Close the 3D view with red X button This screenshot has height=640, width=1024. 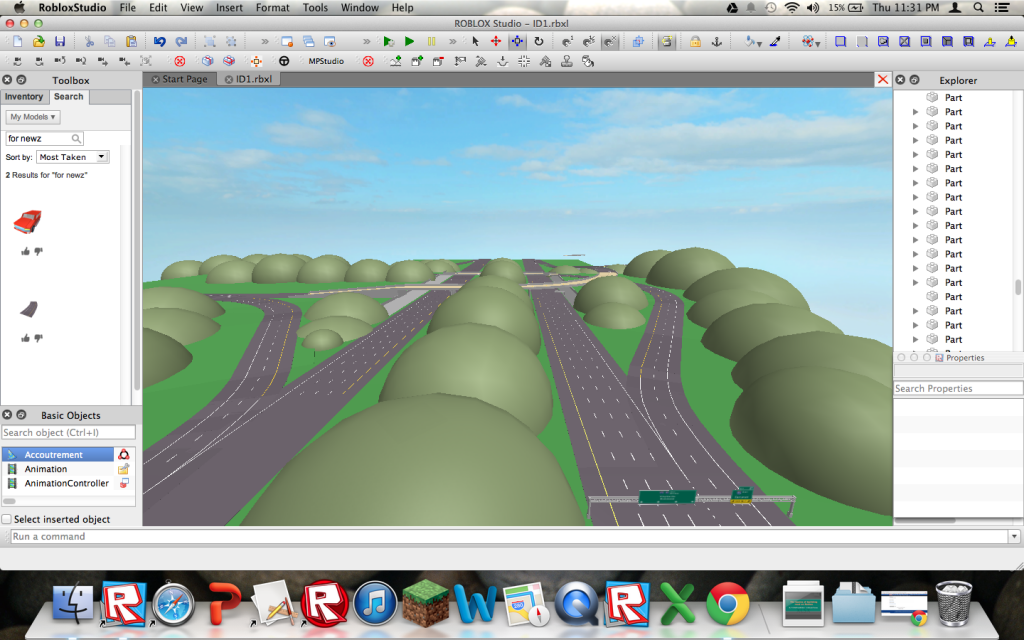click(x=883, y=79)
